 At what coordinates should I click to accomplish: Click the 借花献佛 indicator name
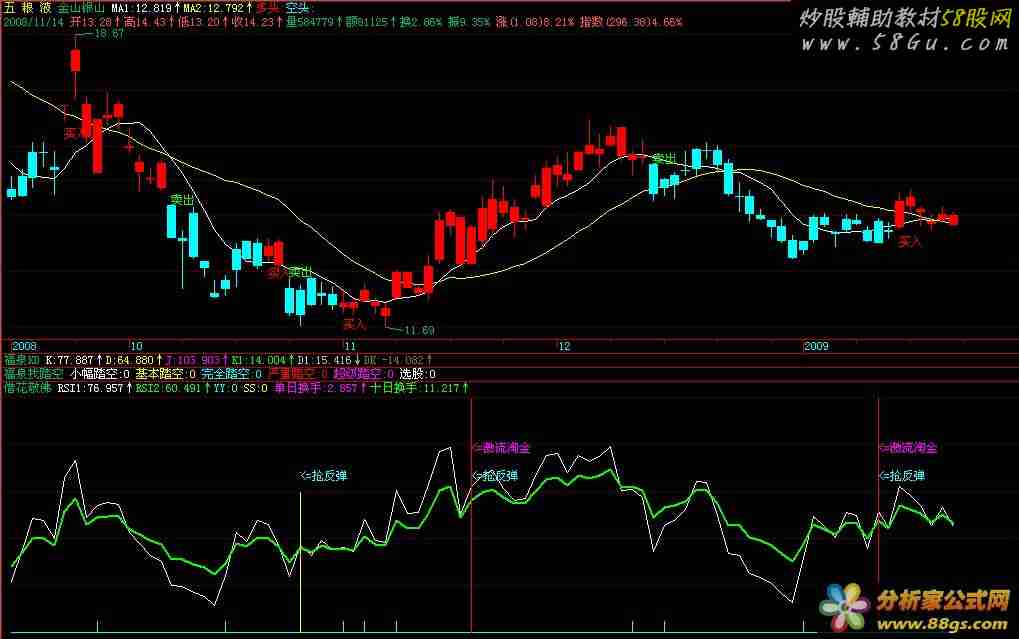click(x=27, y=388)
